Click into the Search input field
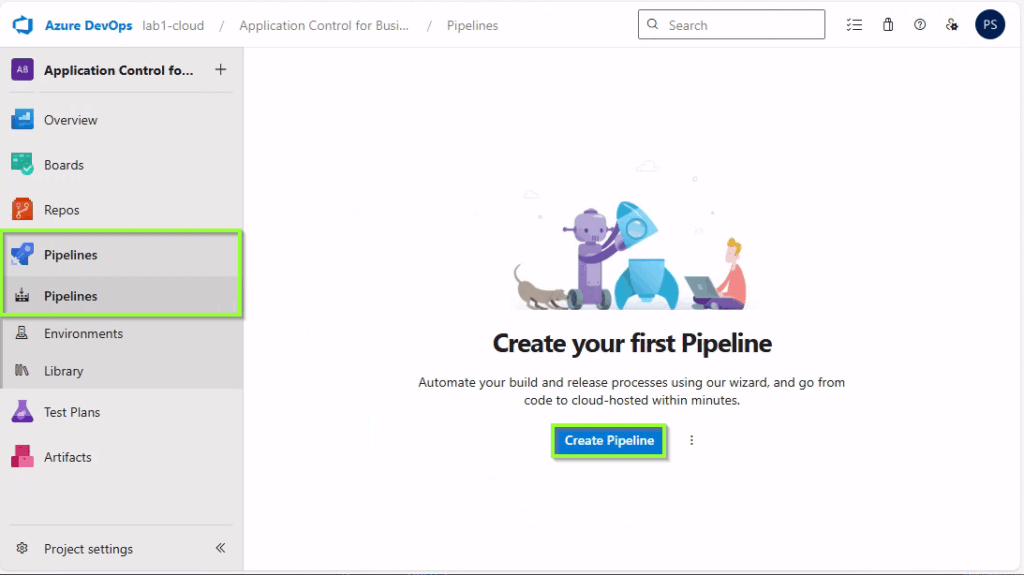This screenshot has width=1024, height=575. click(740, 25)
